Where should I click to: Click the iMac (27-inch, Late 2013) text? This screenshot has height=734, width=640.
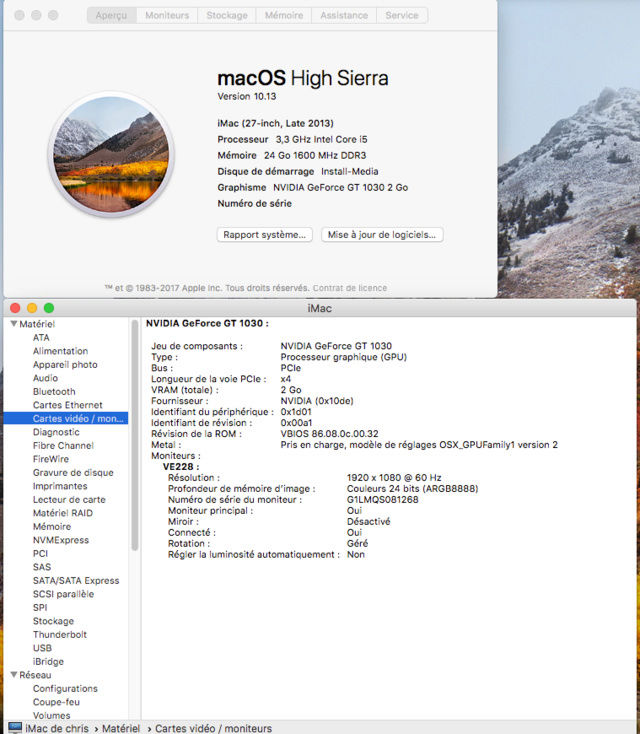(x=275, y=123)
